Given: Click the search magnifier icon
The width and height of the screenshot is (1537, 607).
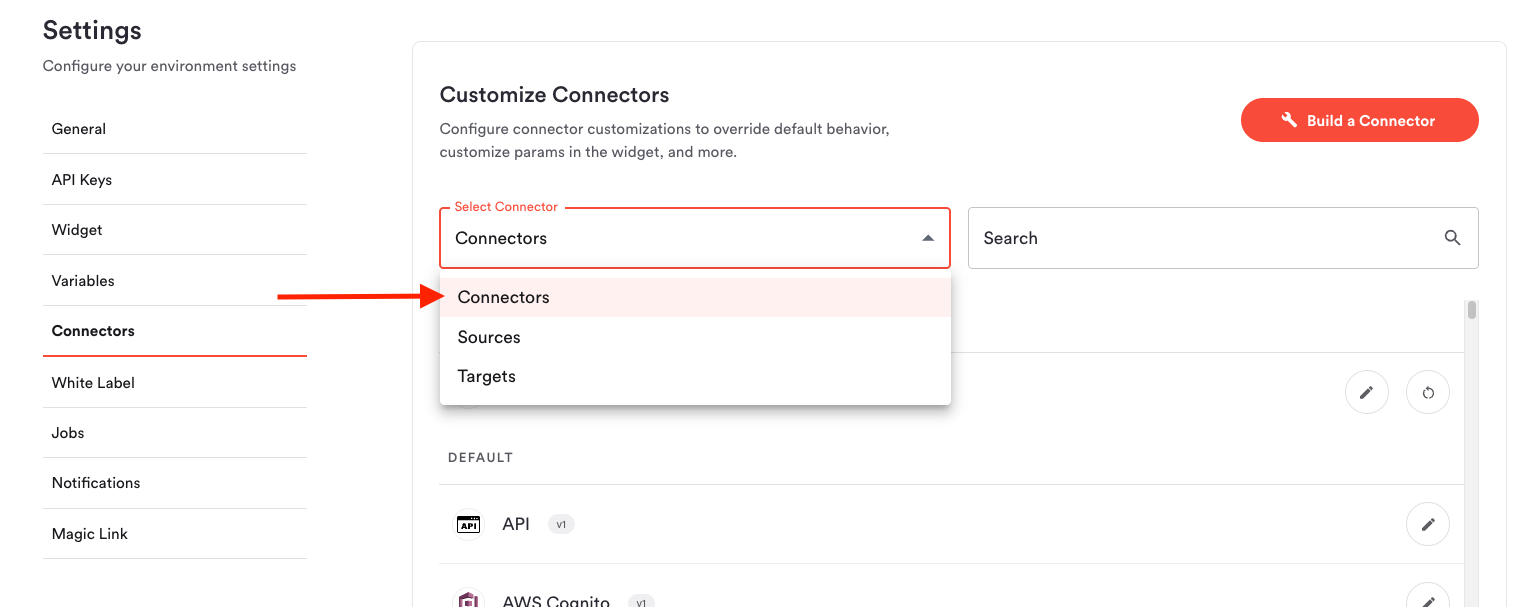Looking at the screenshot, I should [1452, 238].
